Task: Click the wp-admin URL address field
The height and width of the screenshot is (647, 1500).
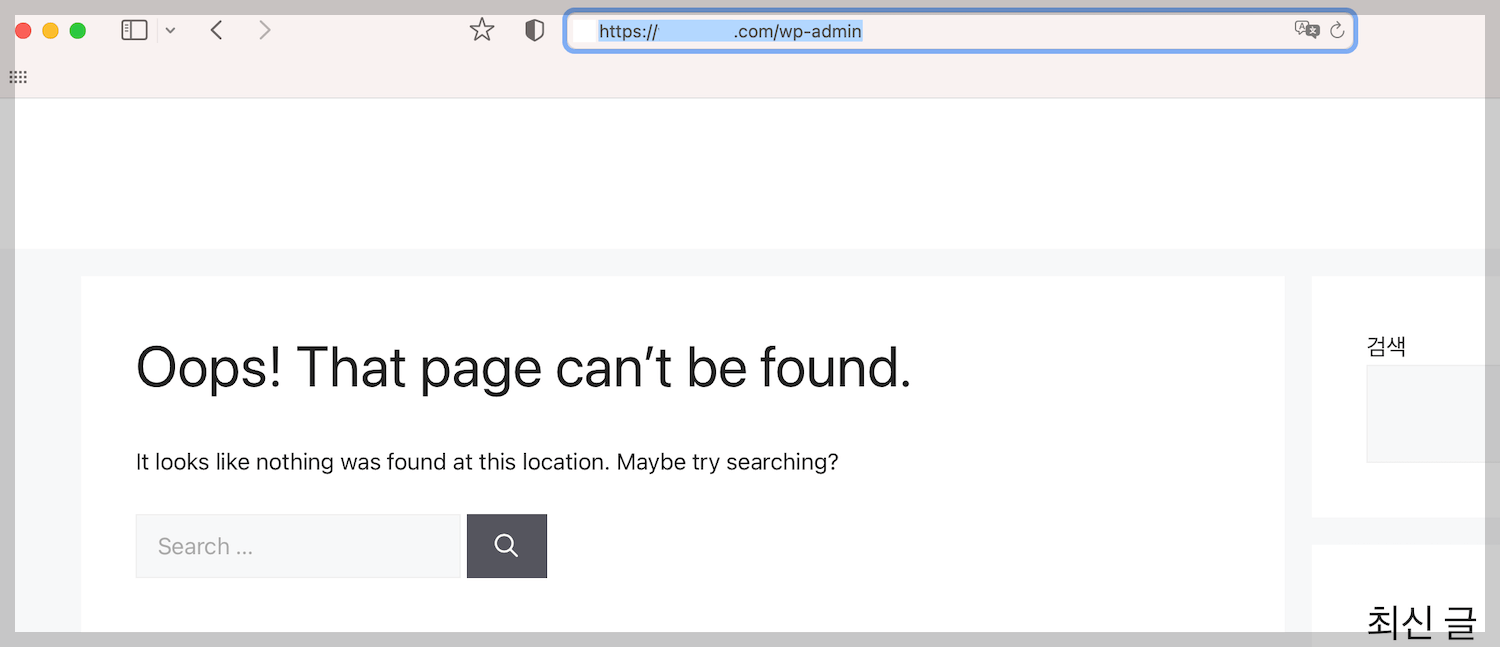Action: pyautogui.click(x=960, y=31)
